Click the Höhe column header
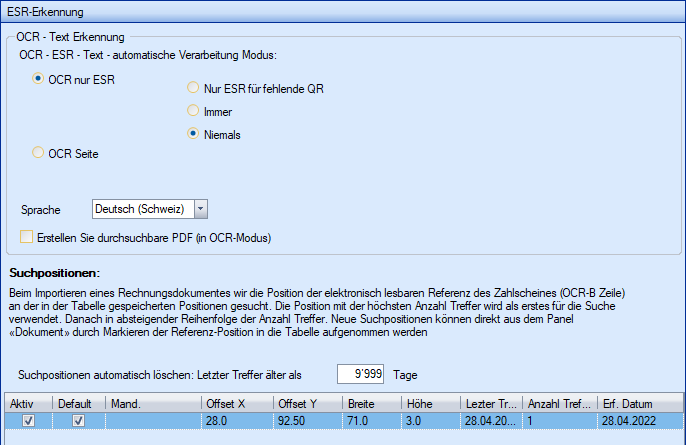This screenshot has width=686, height=445. [431, 403]
